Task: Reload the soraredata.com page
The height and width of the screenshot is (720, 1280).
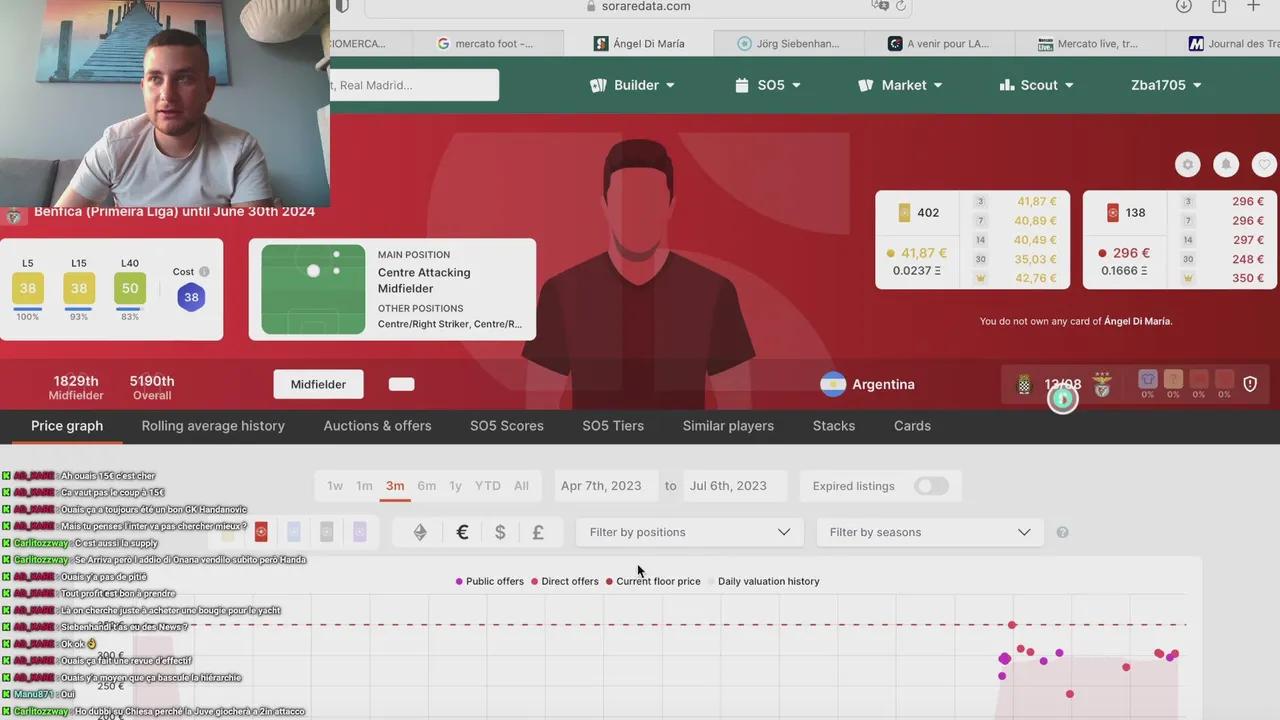Action: click(x=900, y=6)
